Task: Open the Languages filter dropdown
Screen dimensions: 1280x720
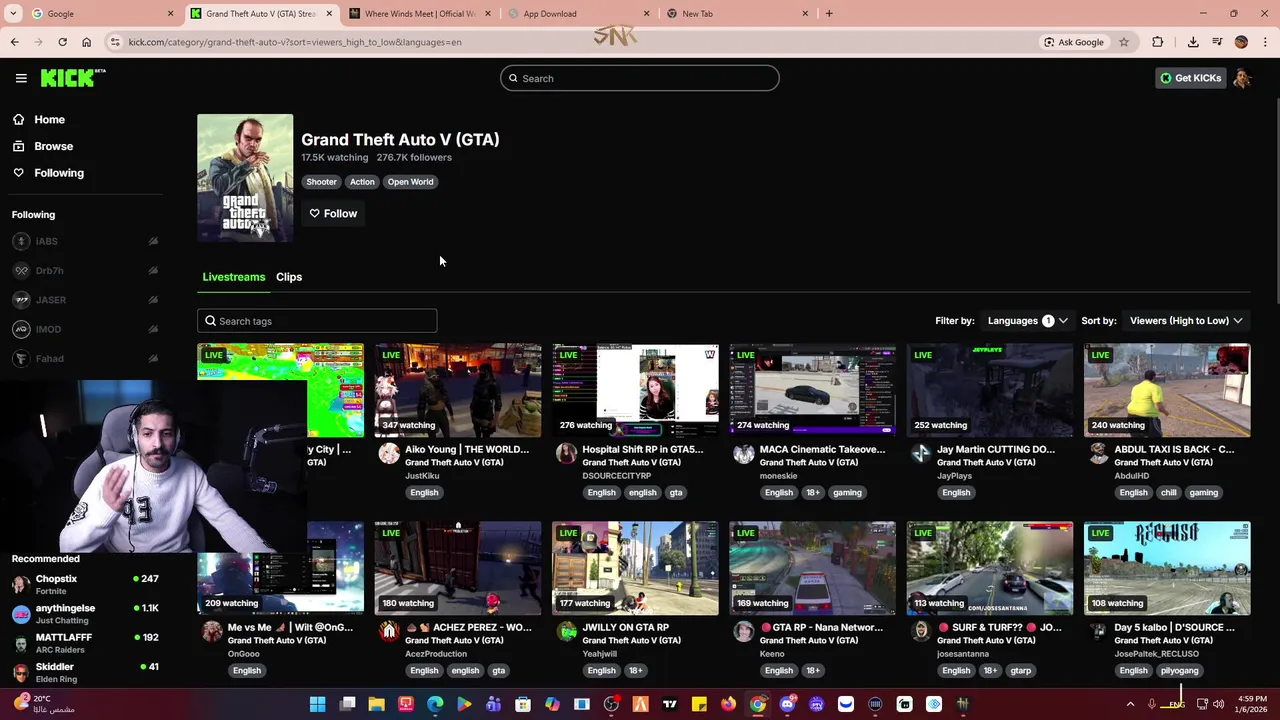Action: (1027, 321)
